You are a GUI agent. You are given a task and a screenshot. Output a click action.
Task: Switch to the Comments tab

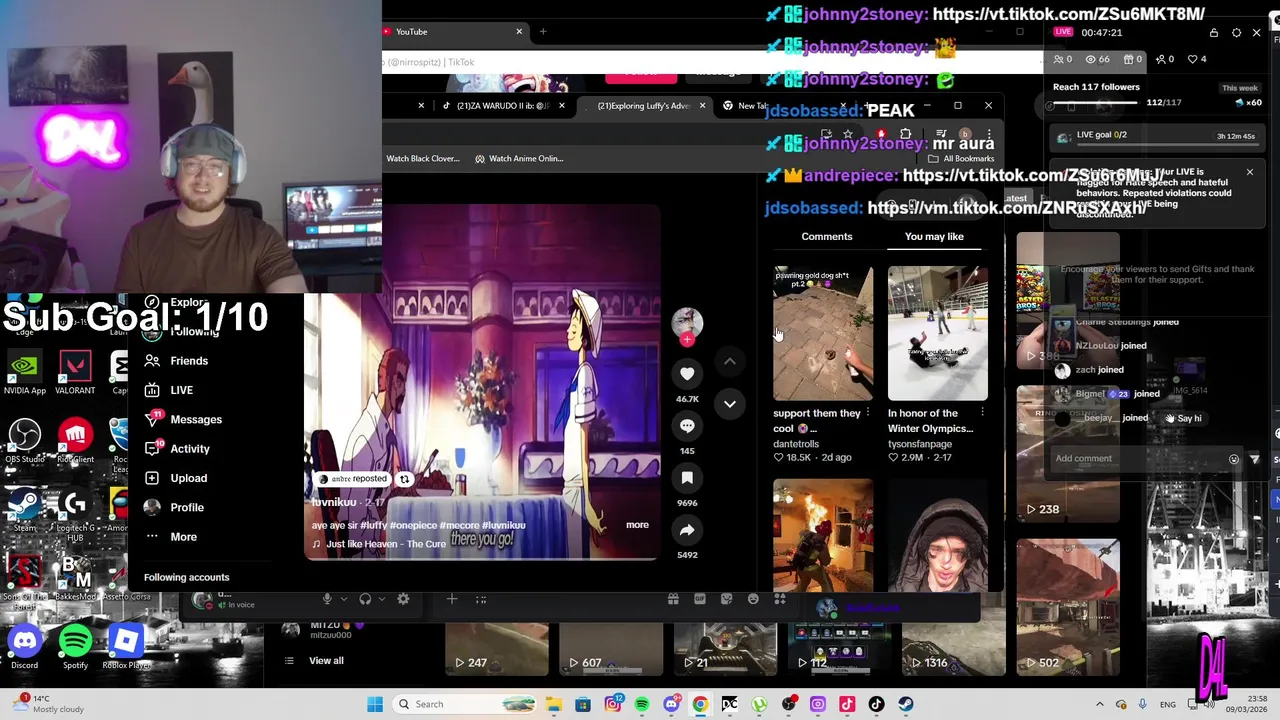coord(827,236)
